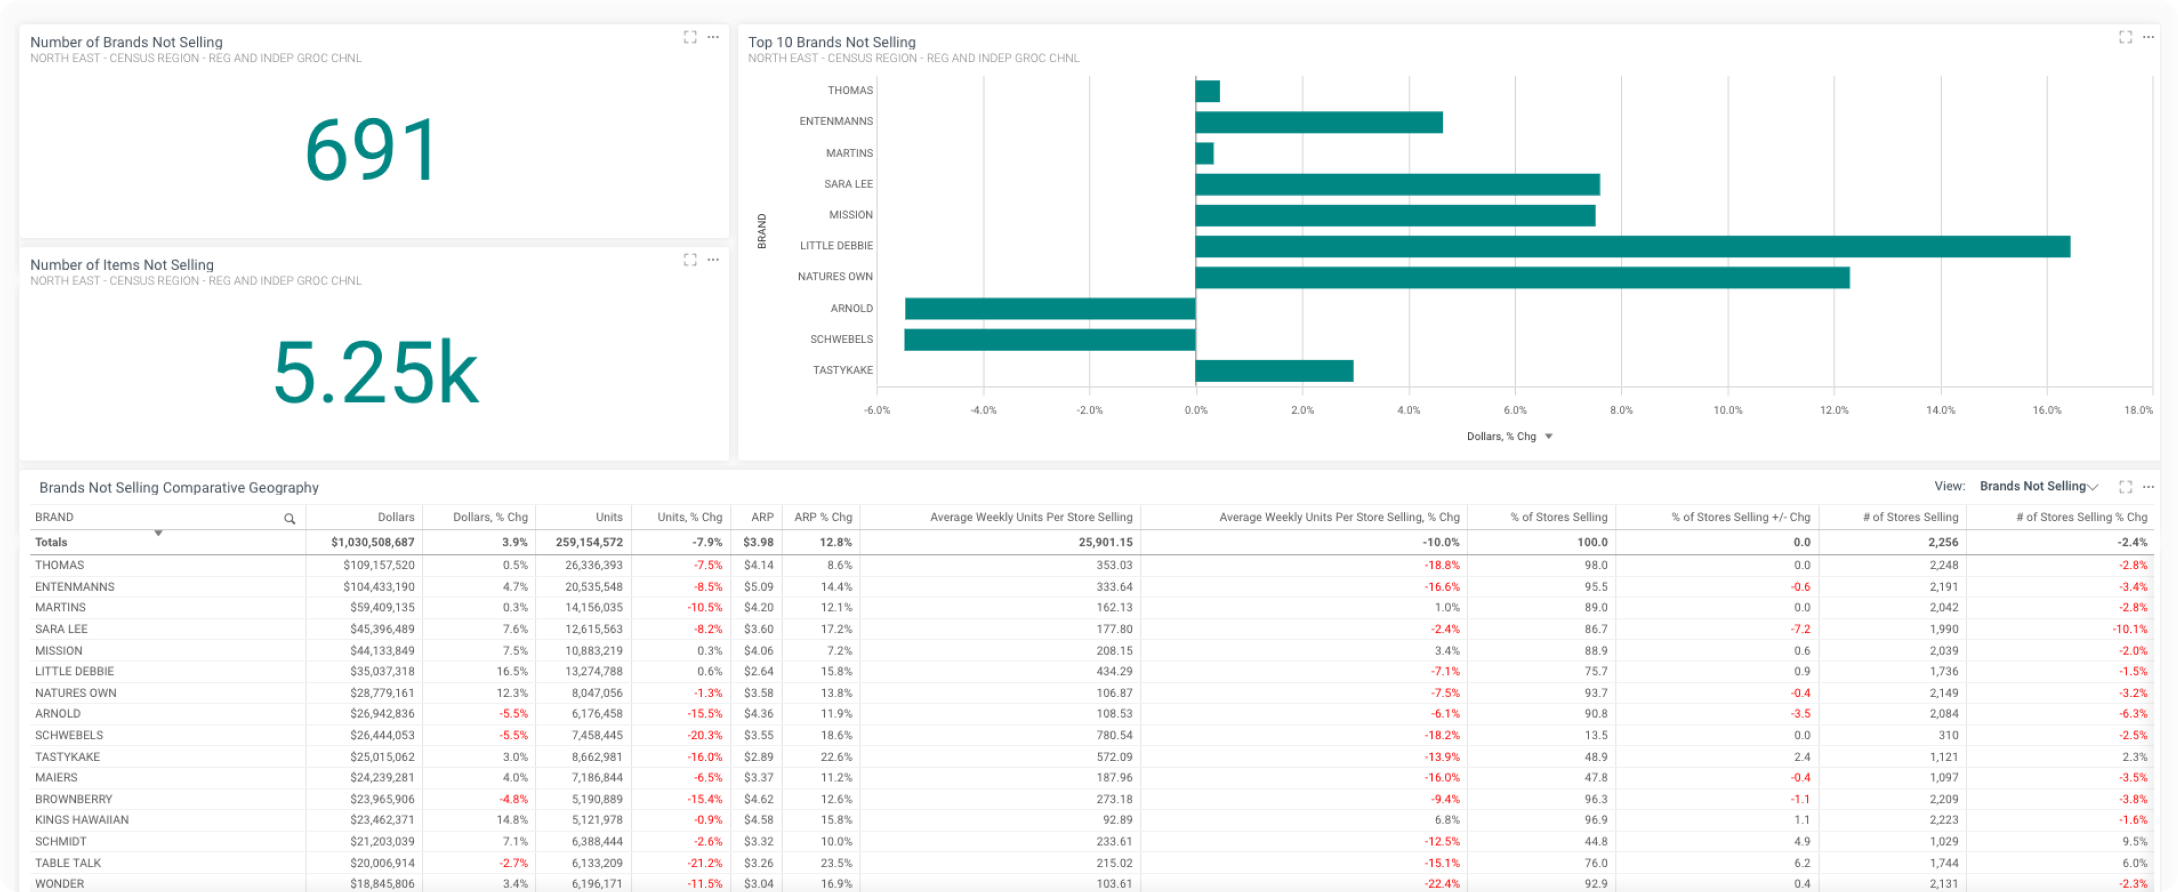Open more options for Number of Brands Not Selling
Viewport: 2178px width, 892px height.
click(713, 37)
